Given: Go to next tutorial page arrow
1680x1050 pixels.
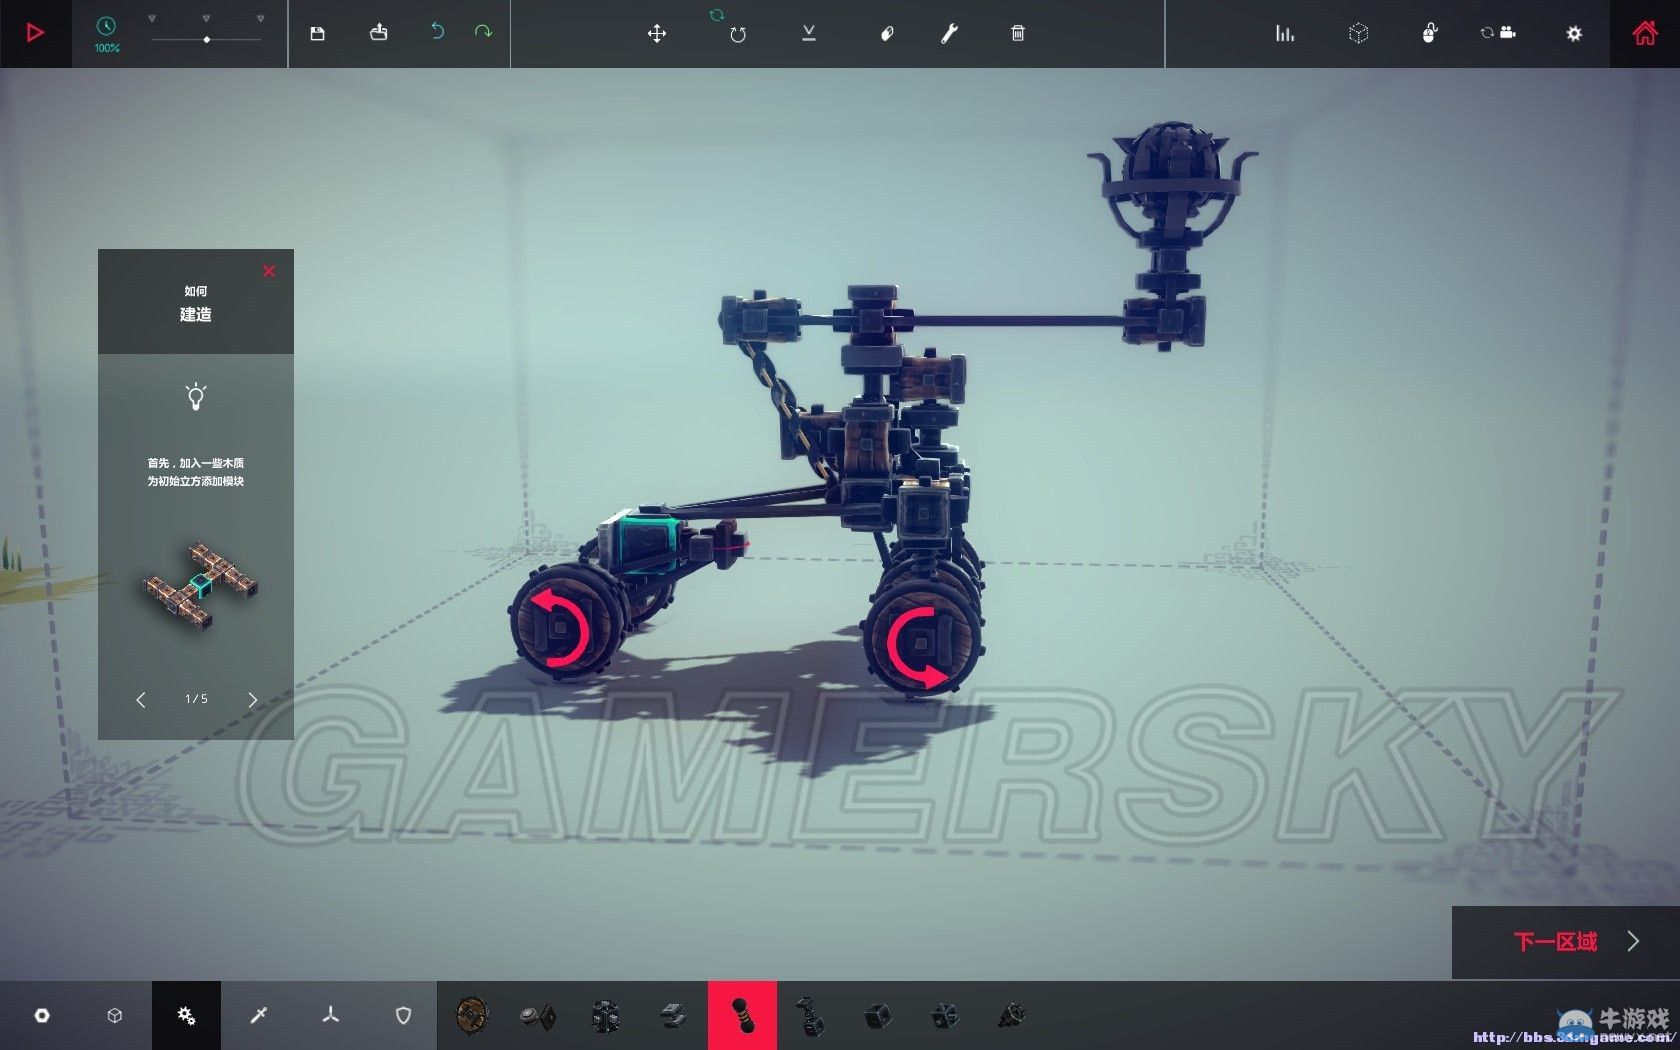Looking at the screenshot, I should [x=252, y=700].
